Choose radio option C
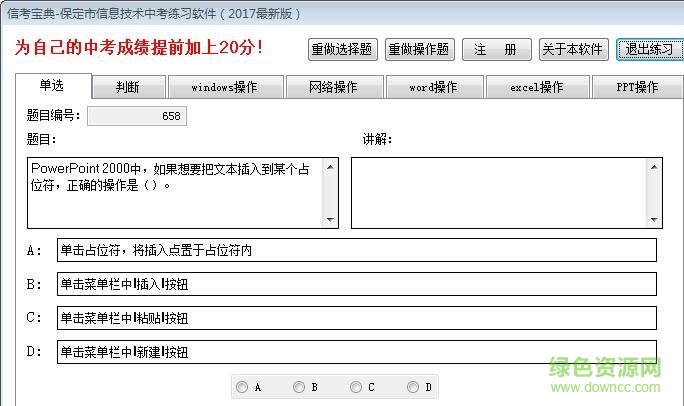This screenshot has height=406, width=684. pos(356,387)
